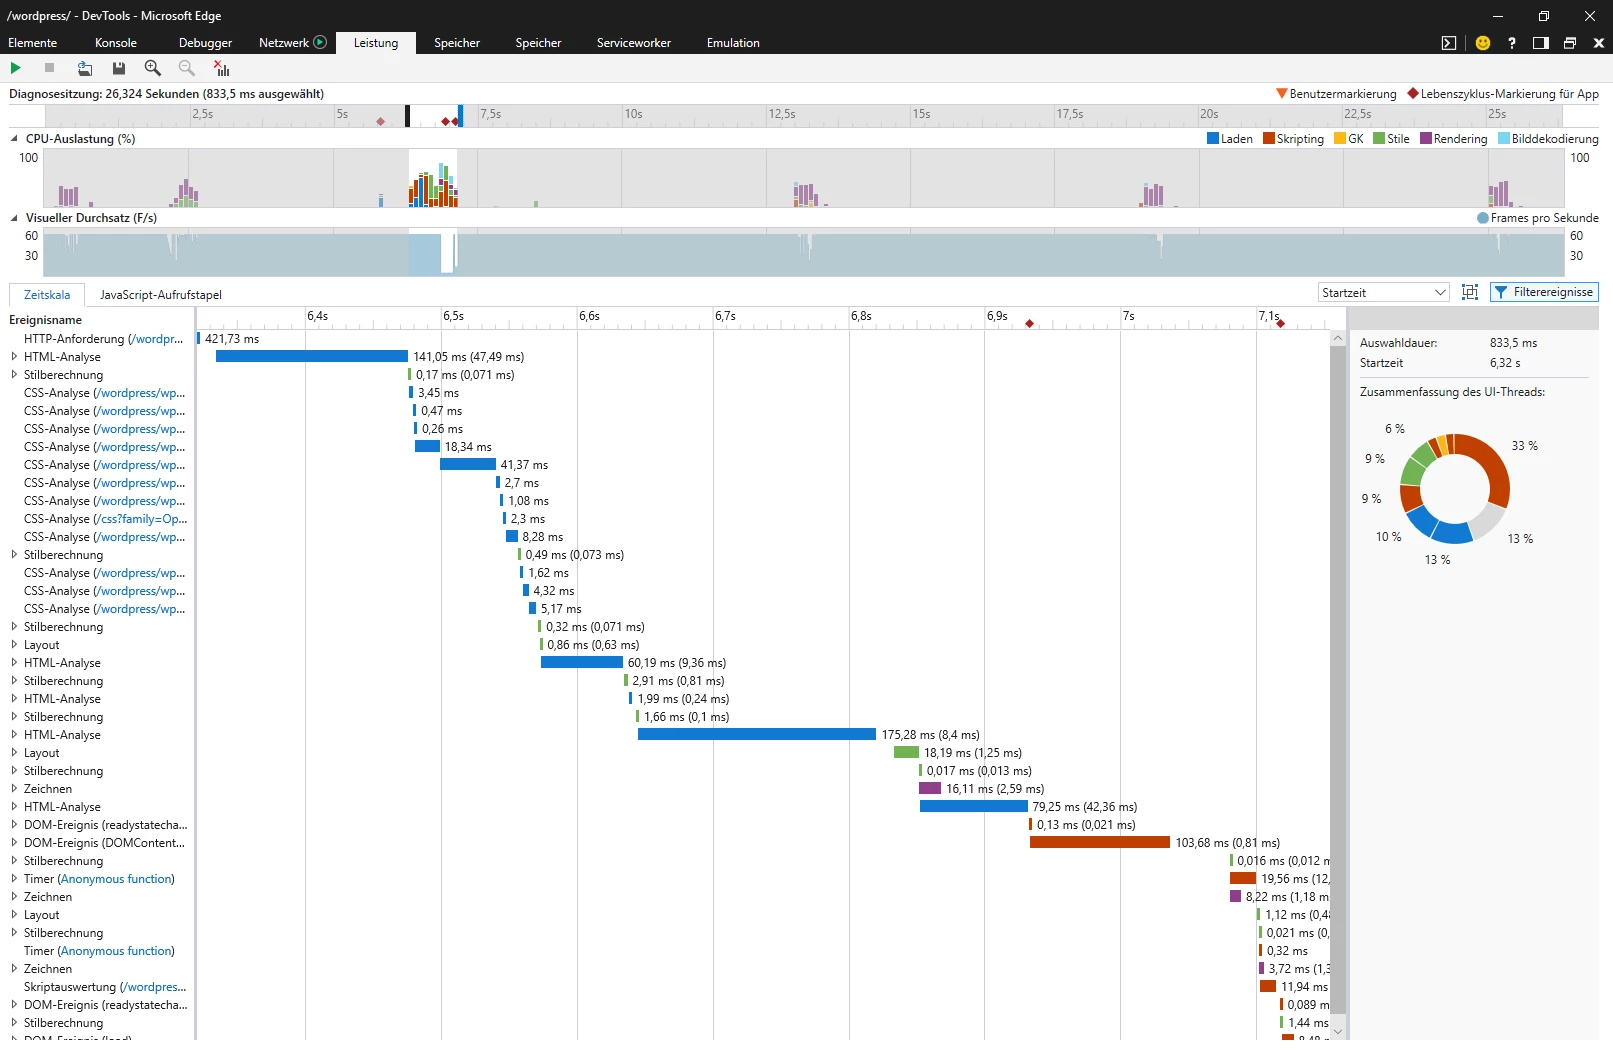Image resolution: width=1613 pixels, height=1050 pixels.
Task: Select the Zeitskala tab
Action: 47,295
